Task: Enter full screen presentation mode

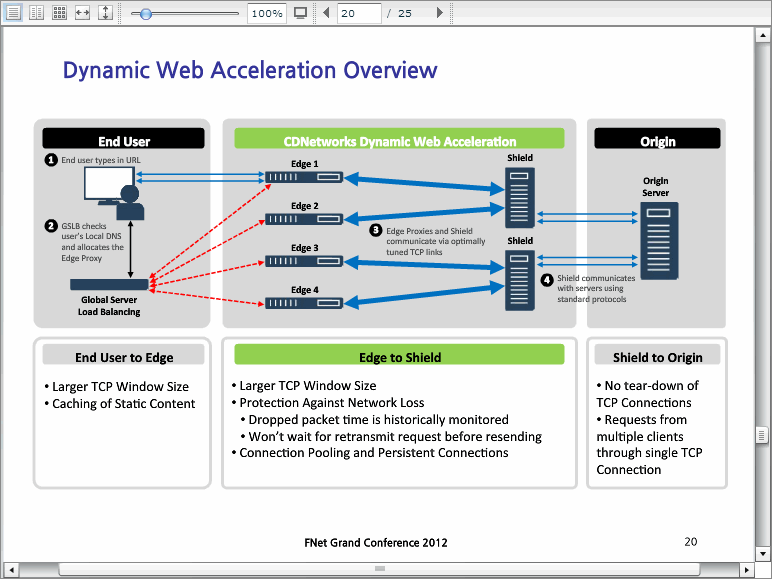Action: click(x=300, y=13)
